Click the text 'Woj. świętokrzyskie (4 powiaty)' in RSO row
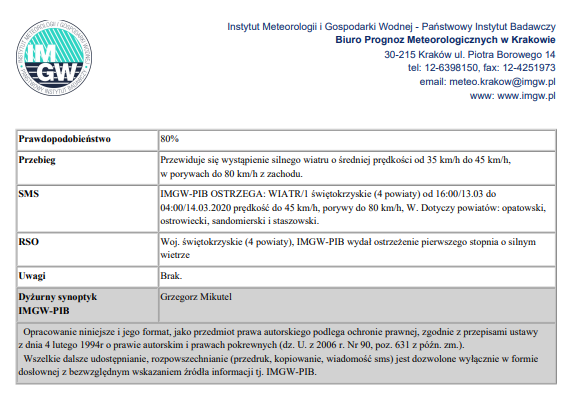 click(x=226, y=242)
